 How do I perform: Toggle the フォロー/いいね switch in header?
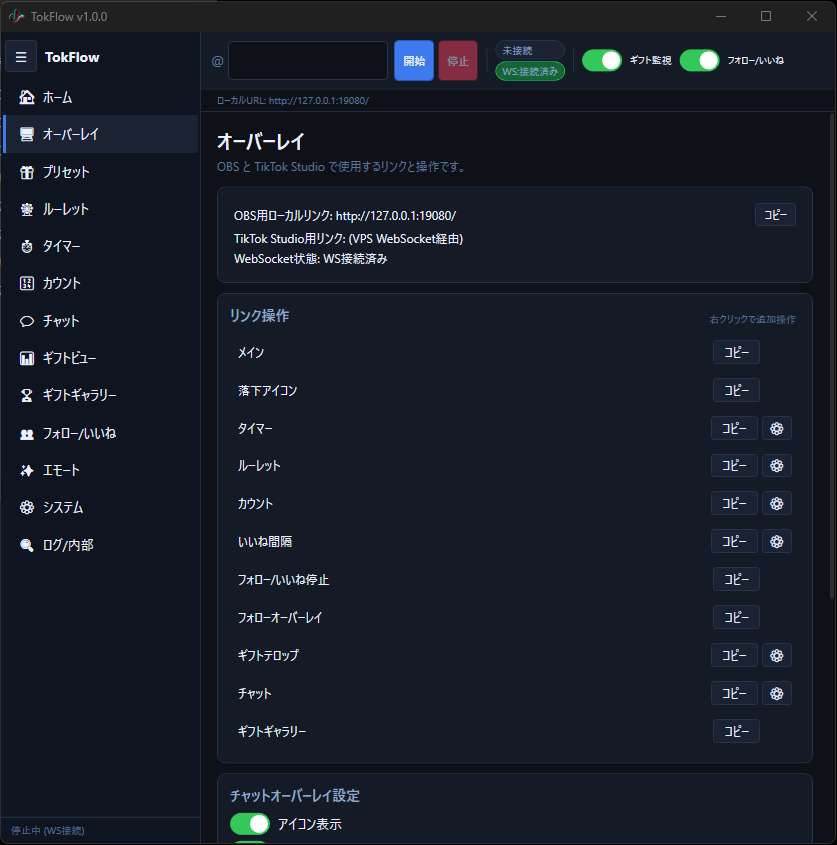coord(699,60)
